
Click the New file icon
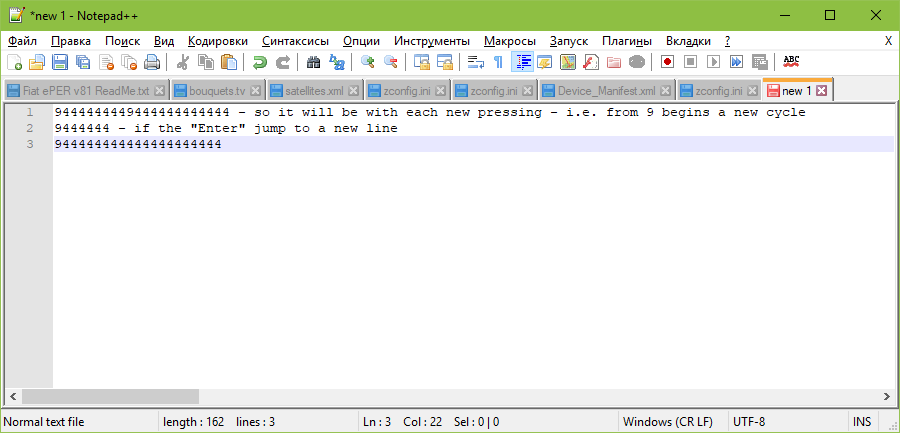[13, 62]
